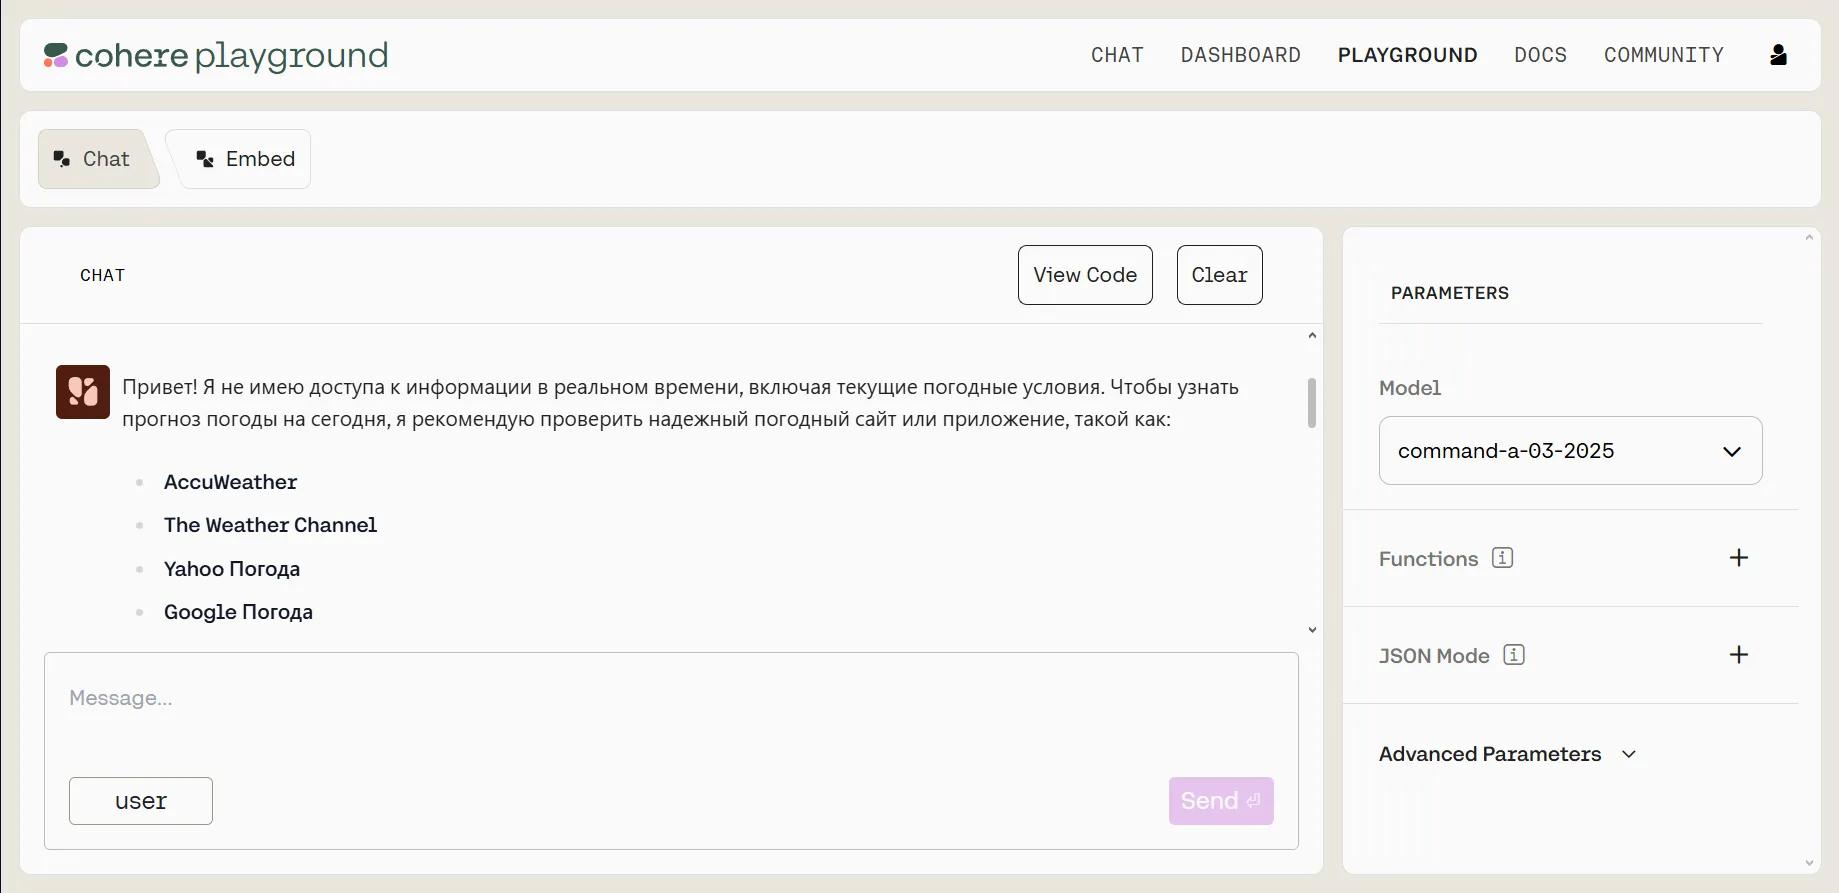The width and height of the screenshot is (1839, 893).
Task: Enable JSON Mode with the plus icon
Action: (x=1739, y=655)
